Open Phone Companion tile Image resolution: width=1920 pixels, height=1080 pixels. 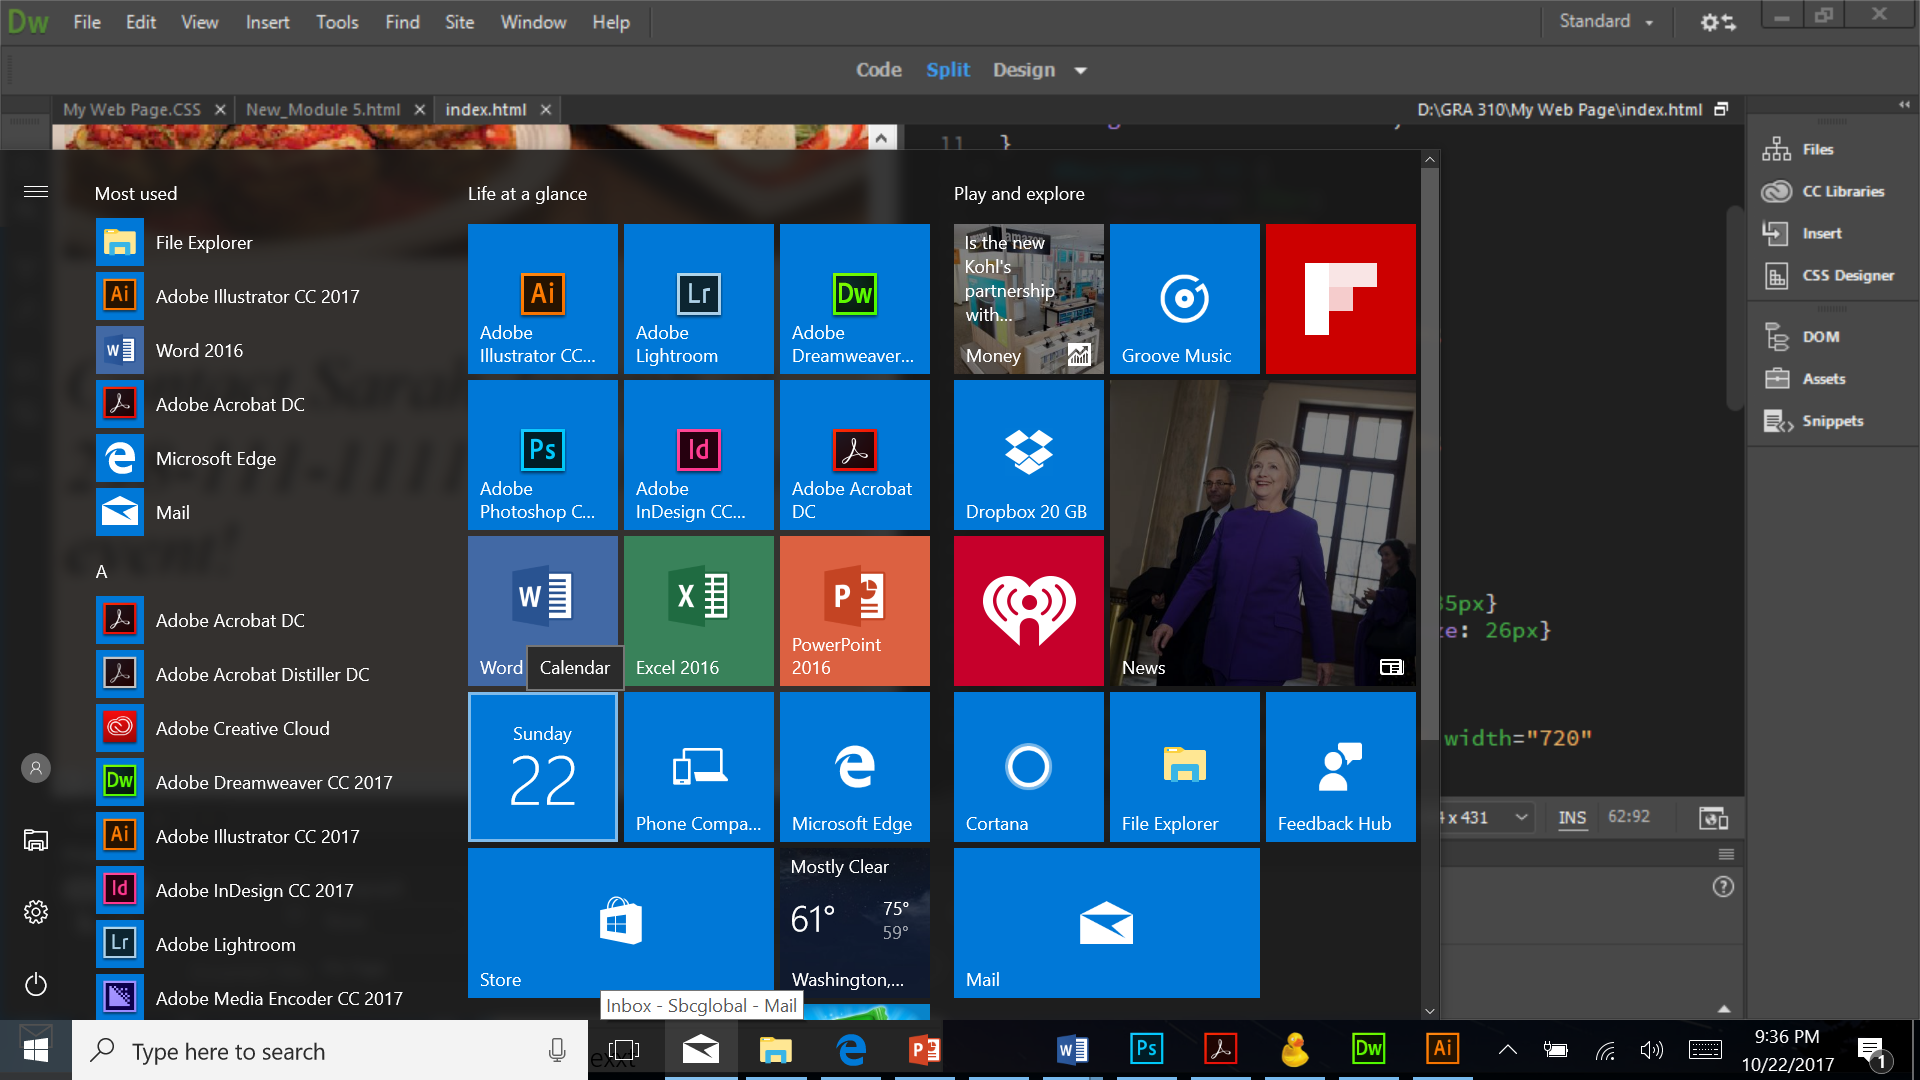[699, 767]
